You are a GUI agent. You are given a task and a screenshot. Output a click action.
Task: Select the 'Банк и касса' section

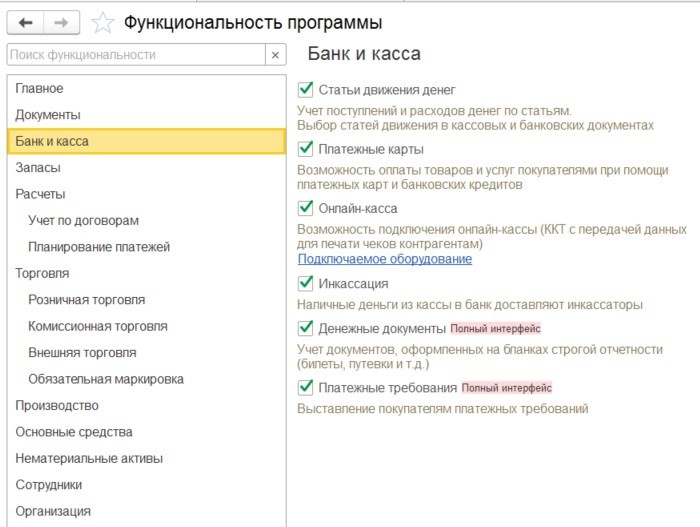tap(146, 141)
